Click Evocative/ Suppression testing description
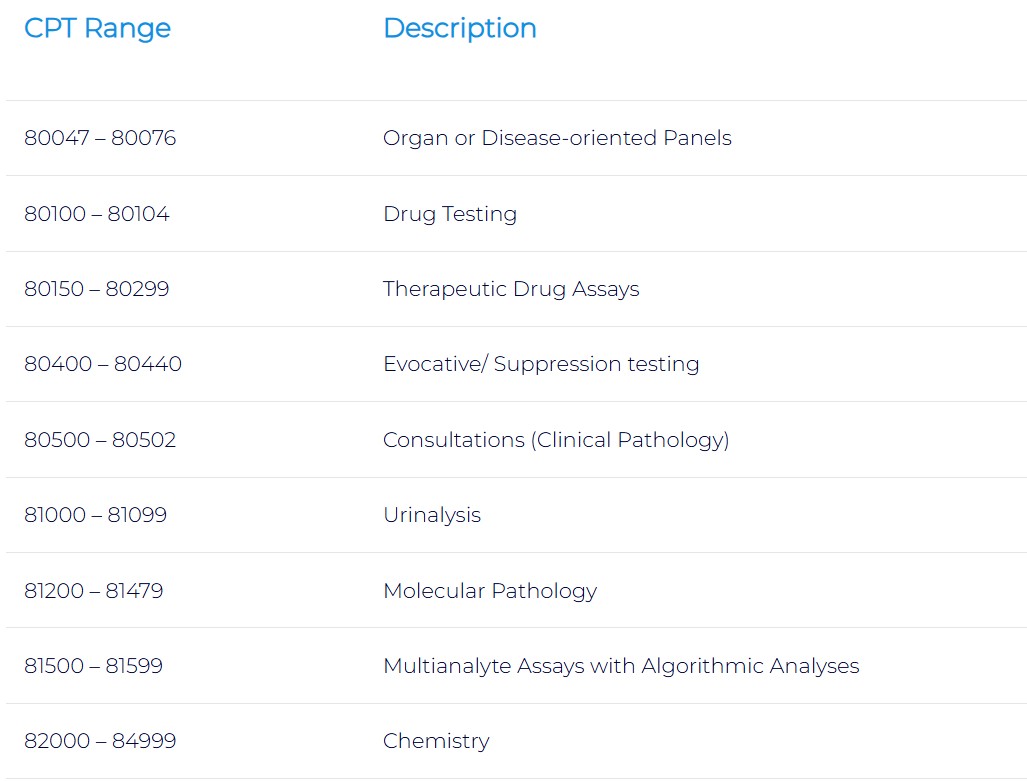The height and width of the screenshot is (781, 1027). 541,364
